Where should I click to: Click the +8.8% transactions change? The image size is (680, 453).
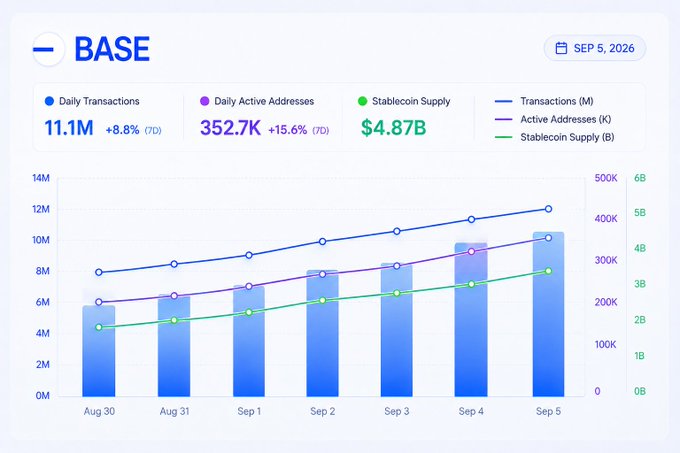coord(122,130)
